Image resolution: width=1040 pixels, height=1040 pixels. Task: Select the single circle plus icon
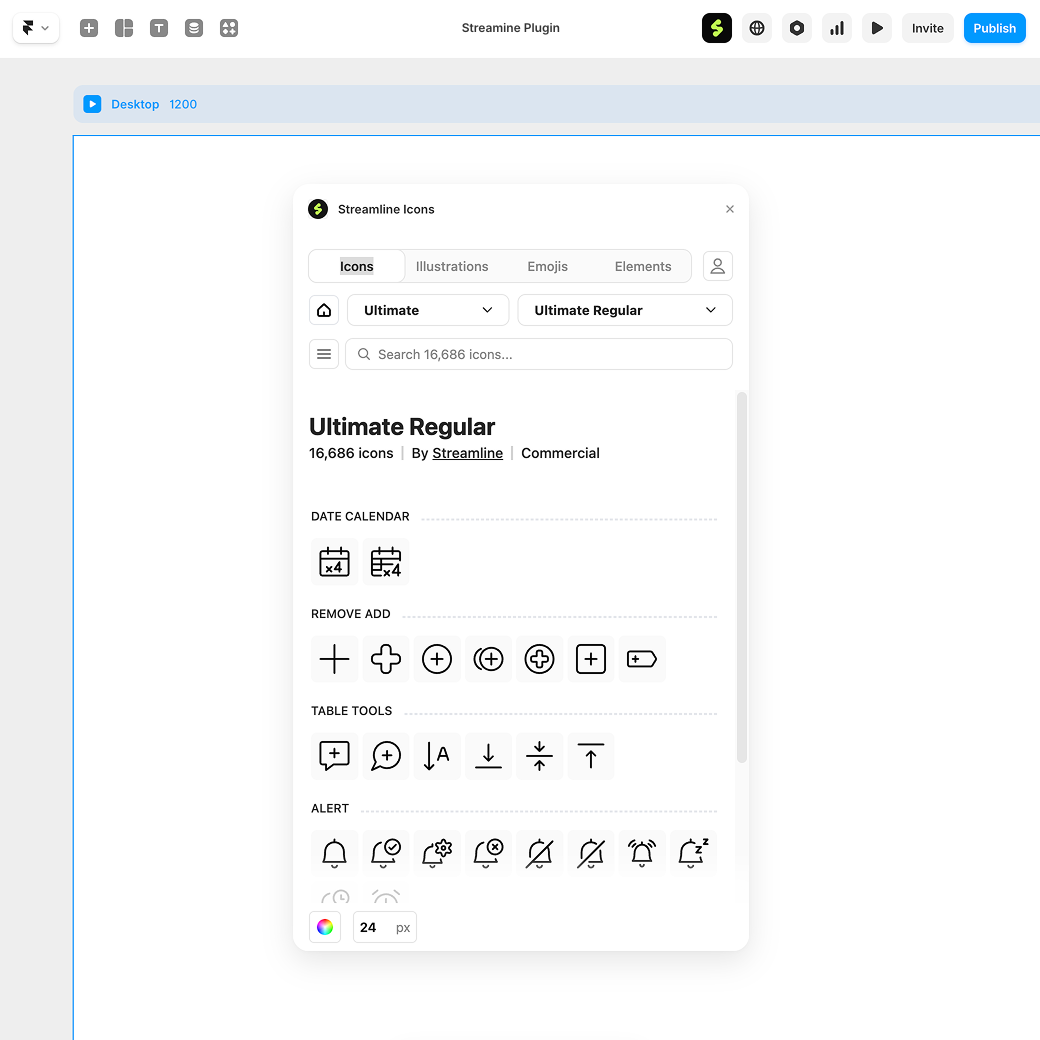[437, 659]
